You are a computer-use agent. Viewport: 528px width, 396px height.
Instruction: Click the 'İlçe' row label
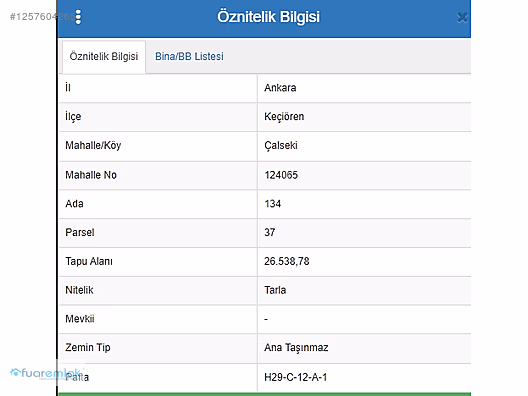point(73,117)
